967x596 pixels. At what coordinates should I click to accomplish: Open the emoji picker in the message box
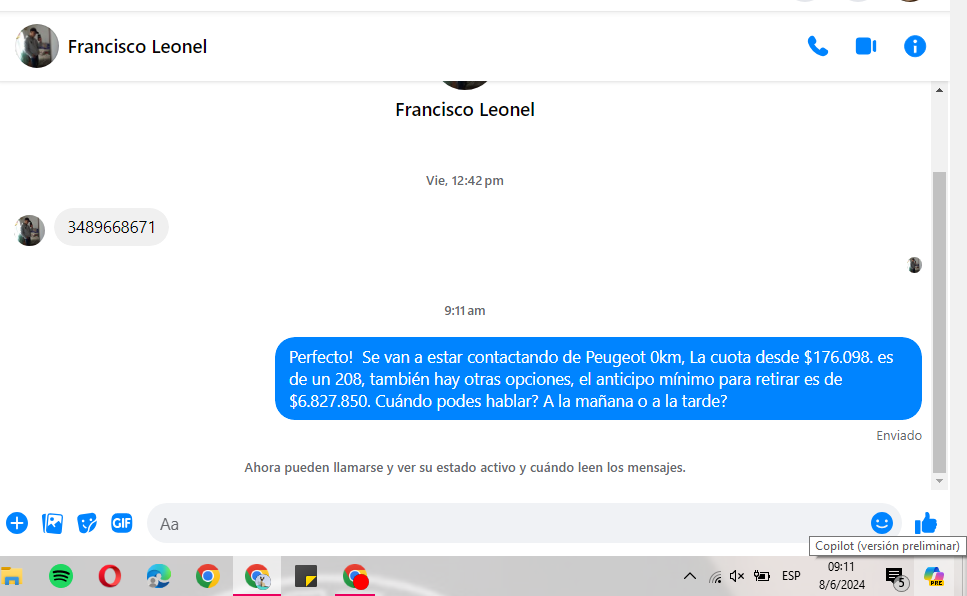(881, 523)
